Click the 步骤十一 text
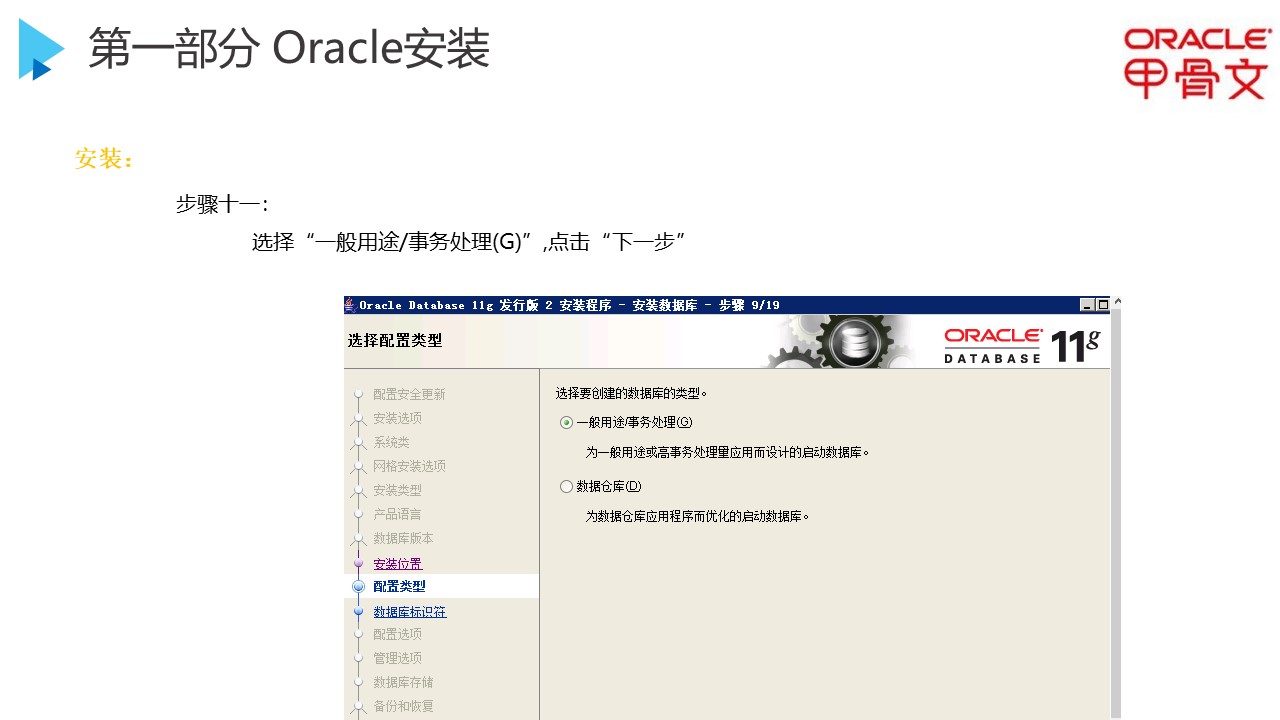1280x720 pixels. coord(222,205)
